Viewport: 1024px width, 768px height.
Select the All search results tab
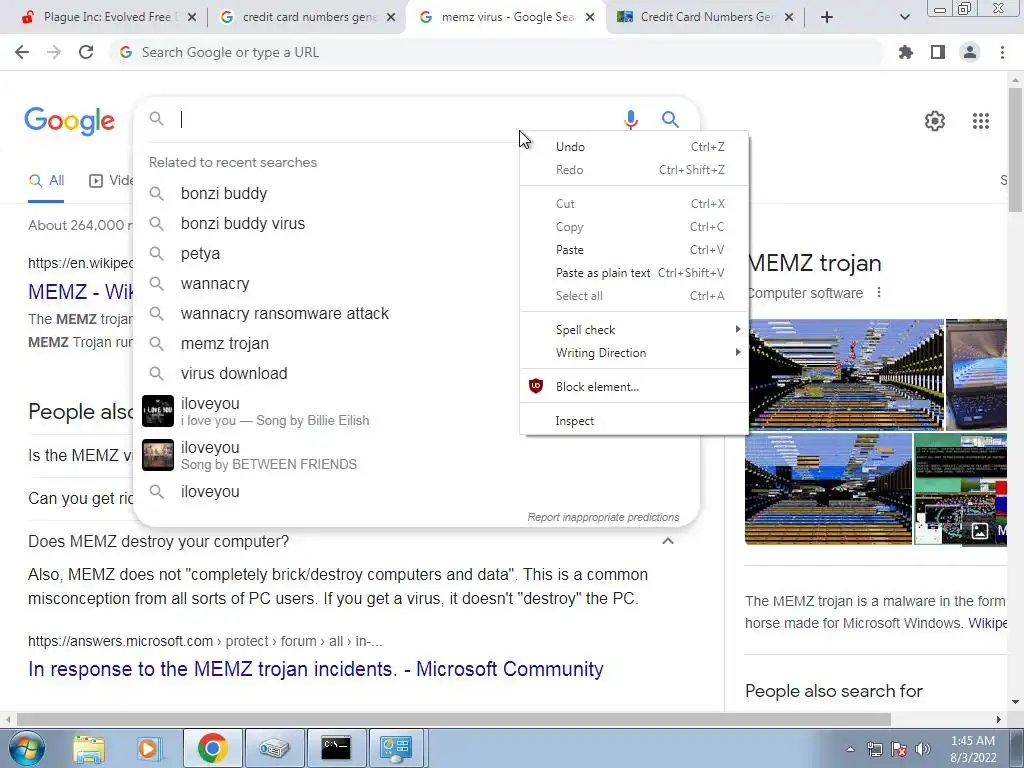pos(46,181)
